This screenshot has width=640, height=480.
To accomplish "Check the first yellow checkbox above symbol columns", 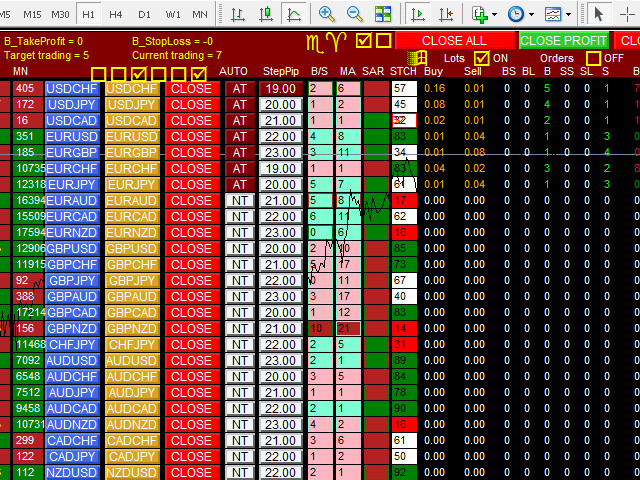I will pyautogui.click(x=98, y=74).
